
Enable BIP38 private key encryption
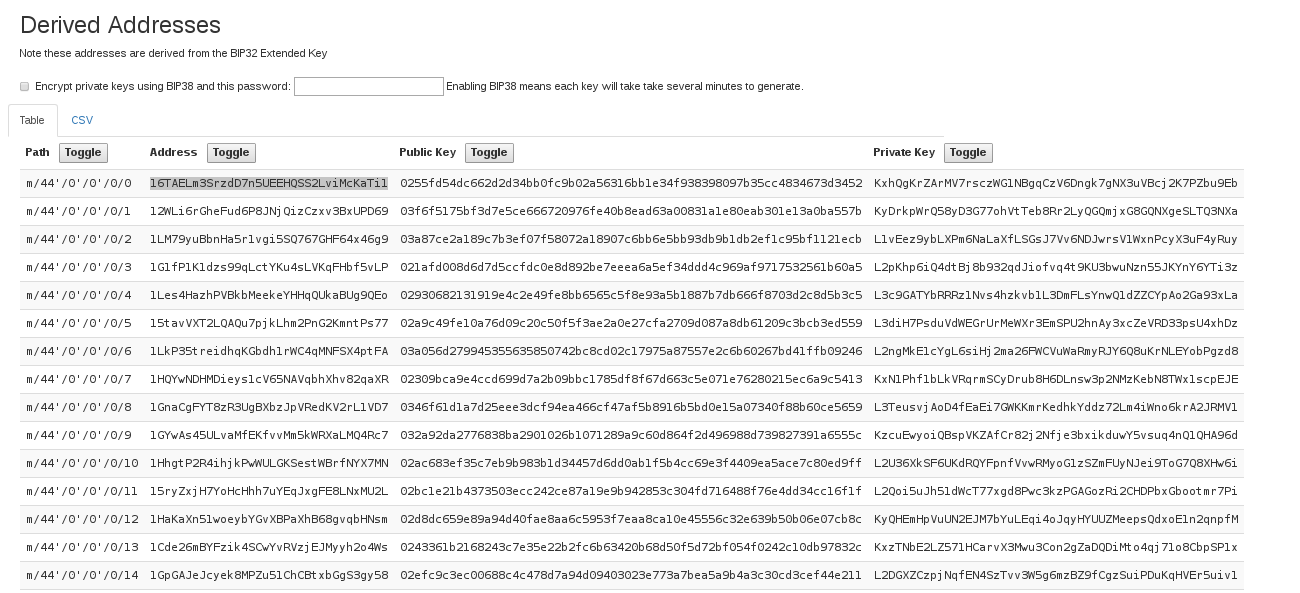[24, 86]
